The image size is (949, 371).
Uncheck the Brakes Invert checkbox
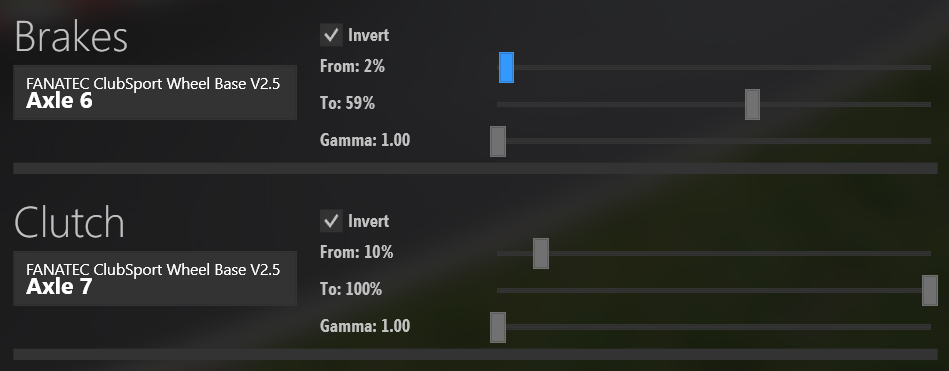coord(331,35)
